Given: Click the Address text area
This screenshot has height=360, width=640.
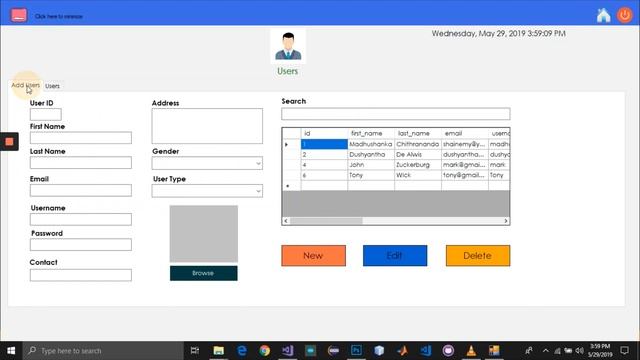Looking at the screenshot, I should [x=207, y=126].
